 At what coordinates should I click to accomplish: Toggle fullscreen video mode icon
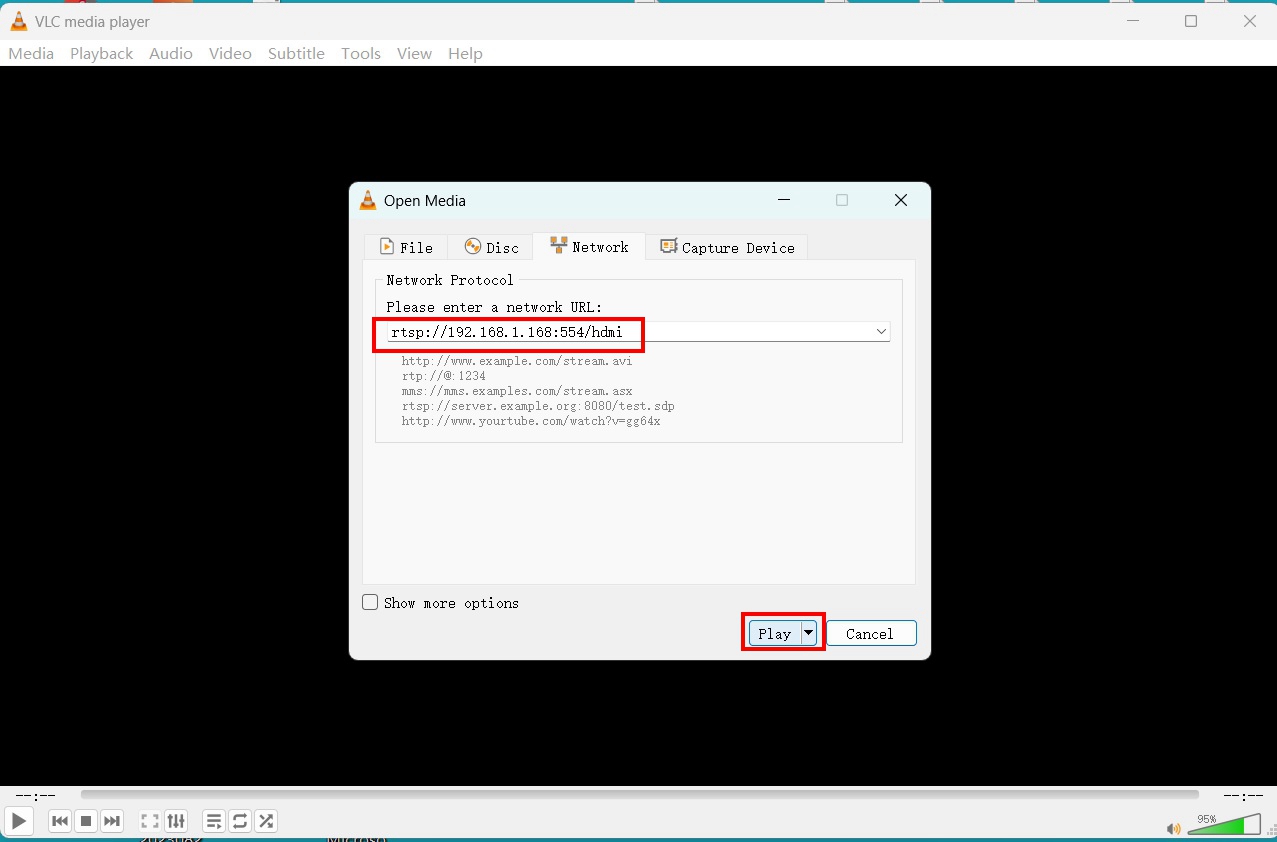point(150,821)
